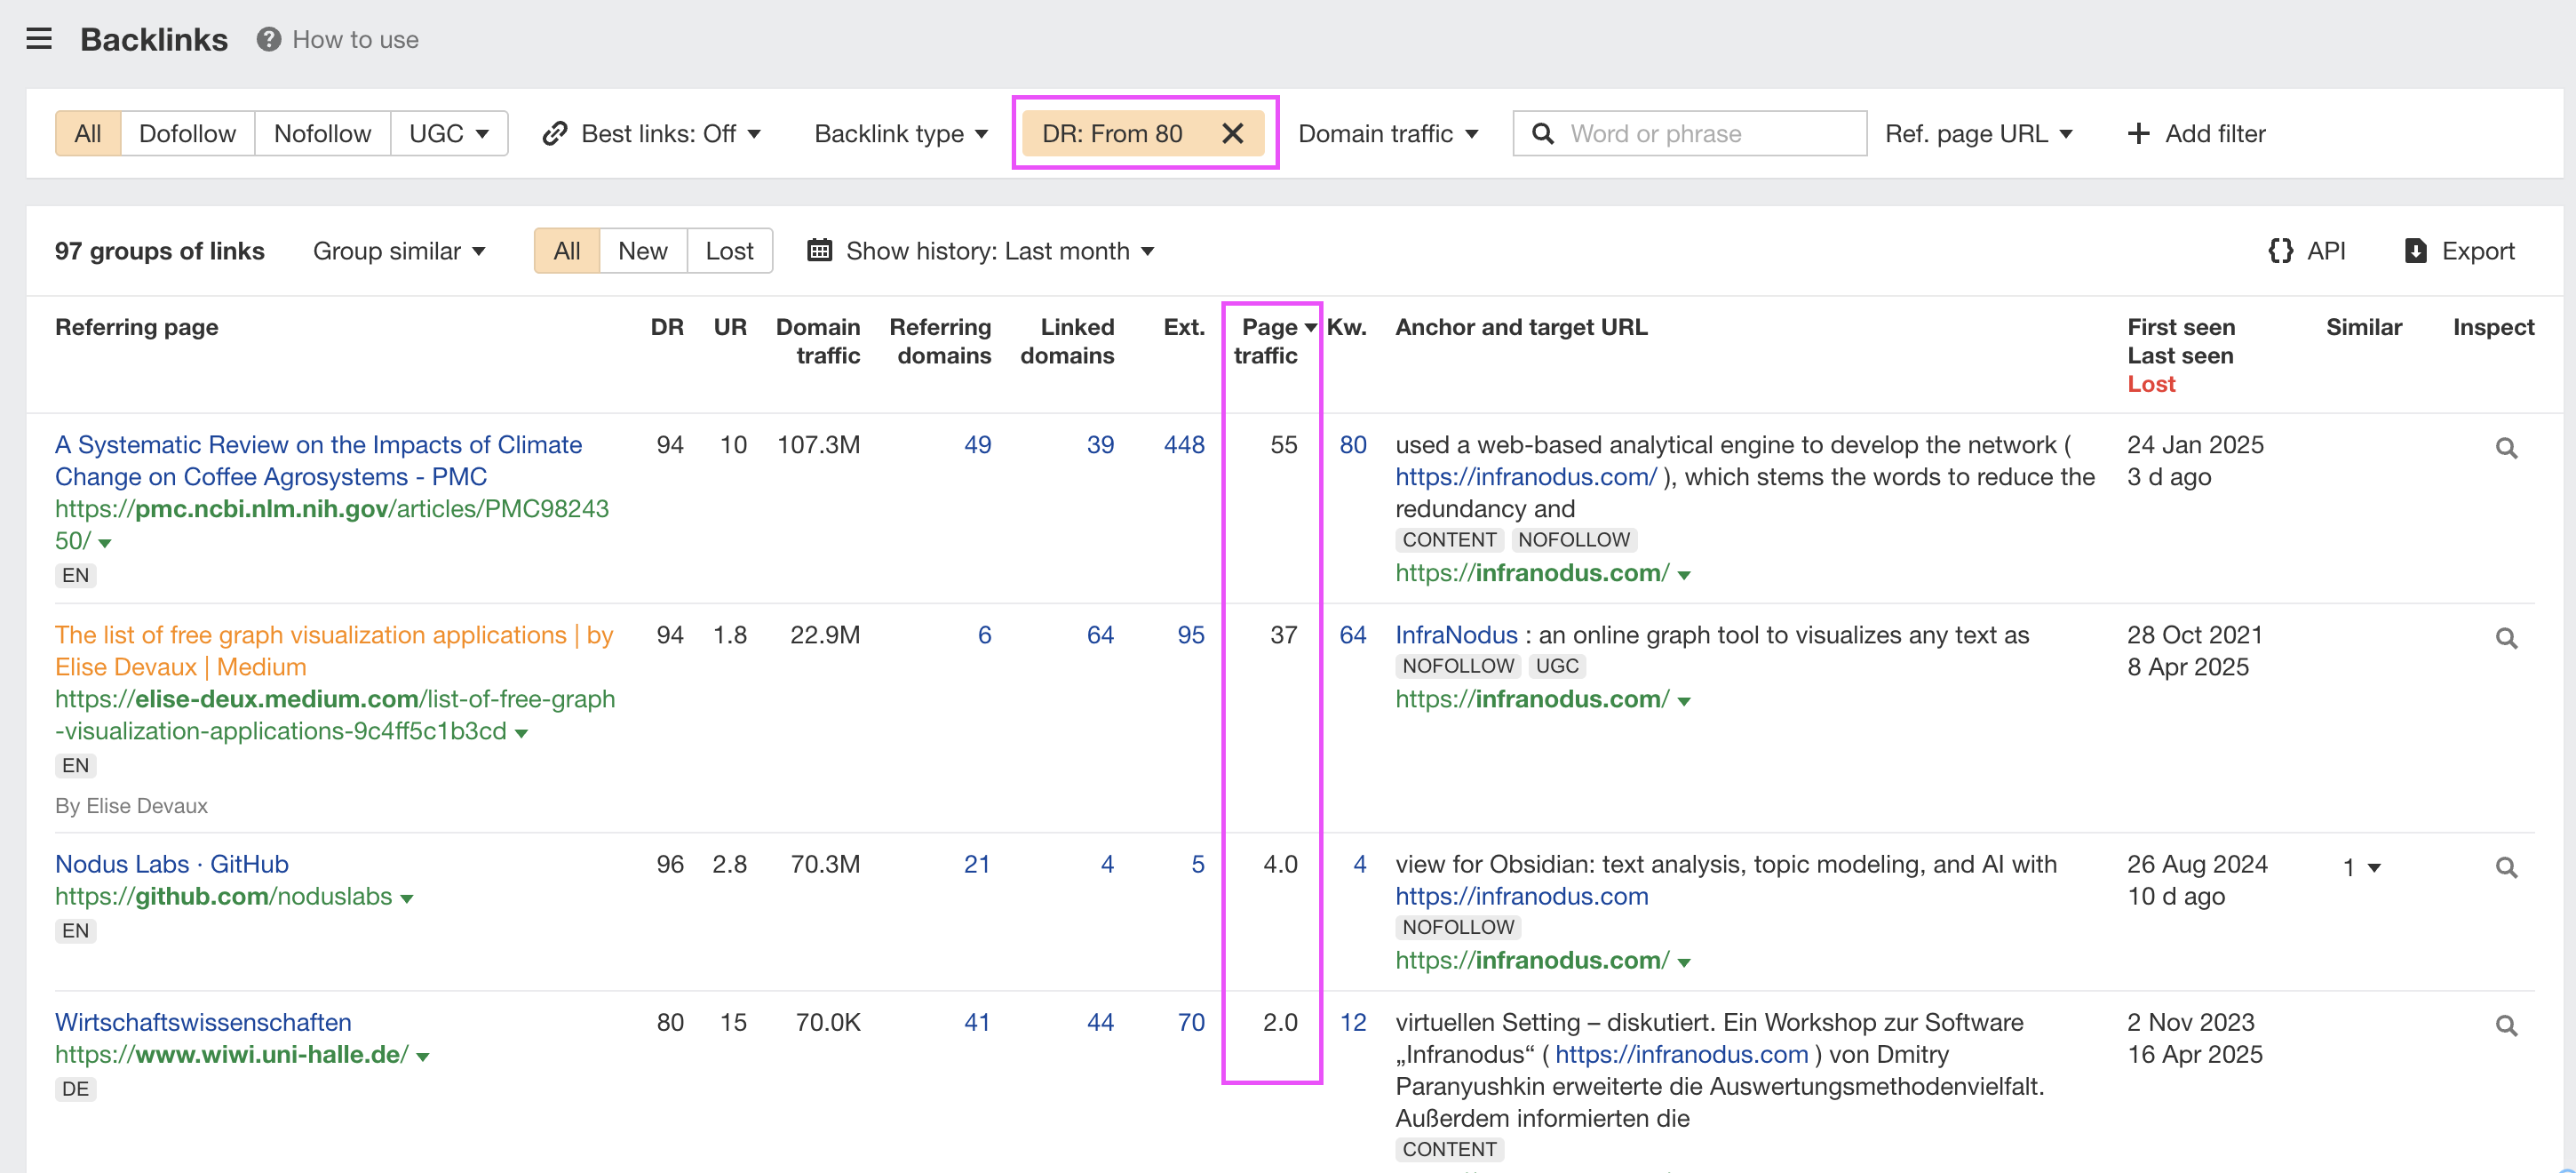Click the search magnifier in Word or phrase
2576x1173 pixels.
tap(1543, 133)
